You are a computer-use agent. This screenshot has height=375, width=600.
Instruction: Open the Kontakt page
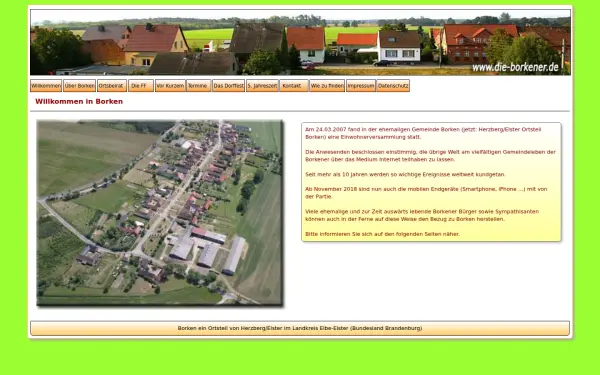tap(293, 86)
